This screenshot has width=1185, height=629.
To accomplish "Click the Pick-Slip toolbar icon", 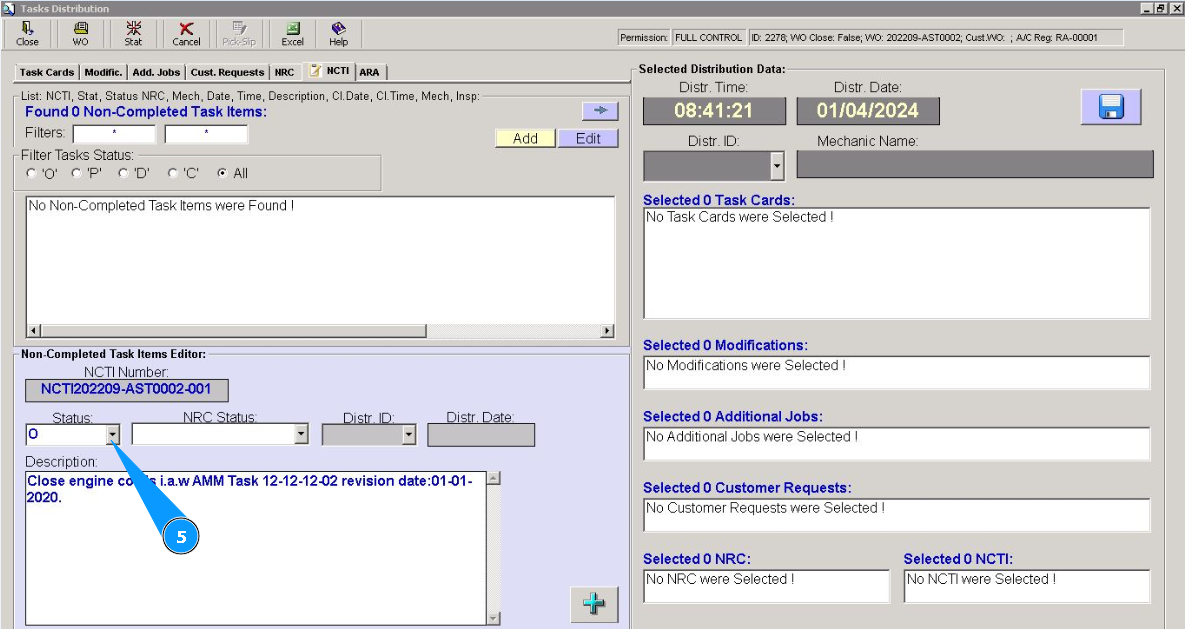I will tap(239, 34).
